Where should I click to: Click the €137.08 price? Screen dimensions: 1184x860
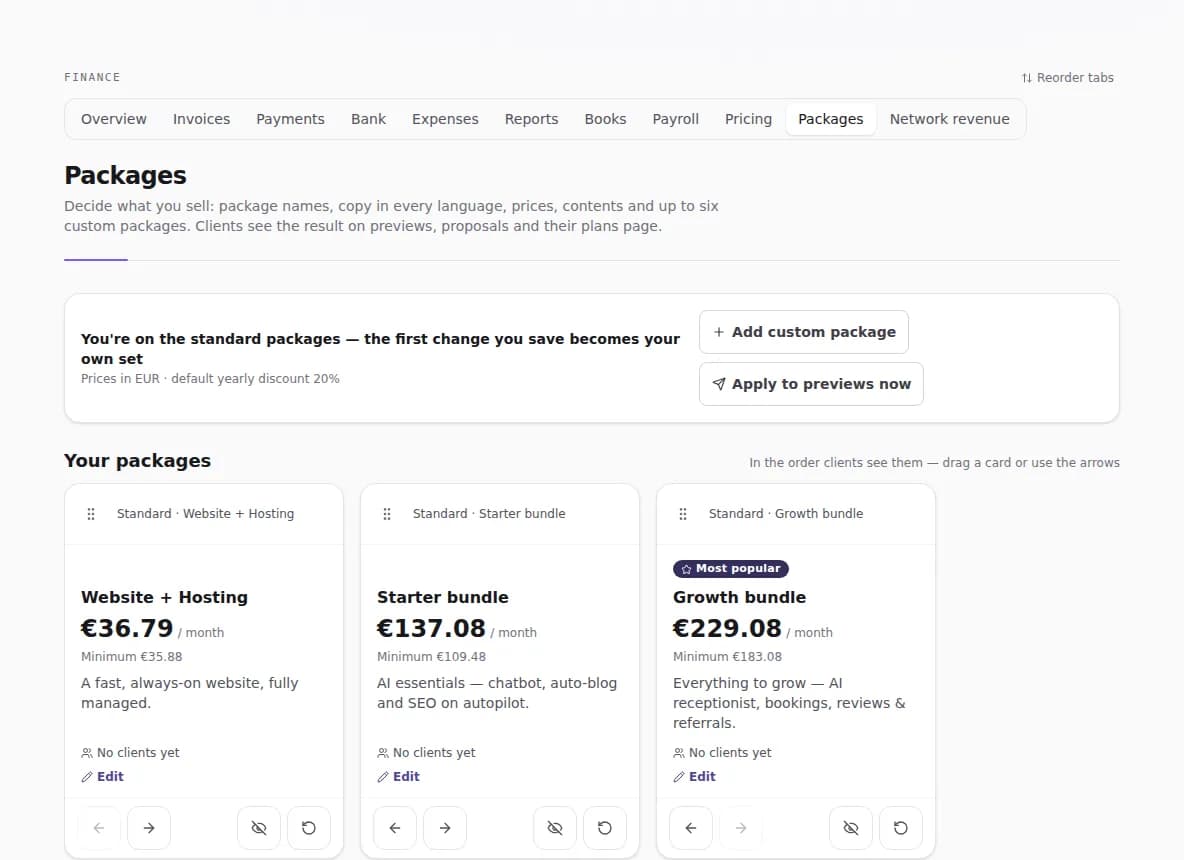coord(431,628)
